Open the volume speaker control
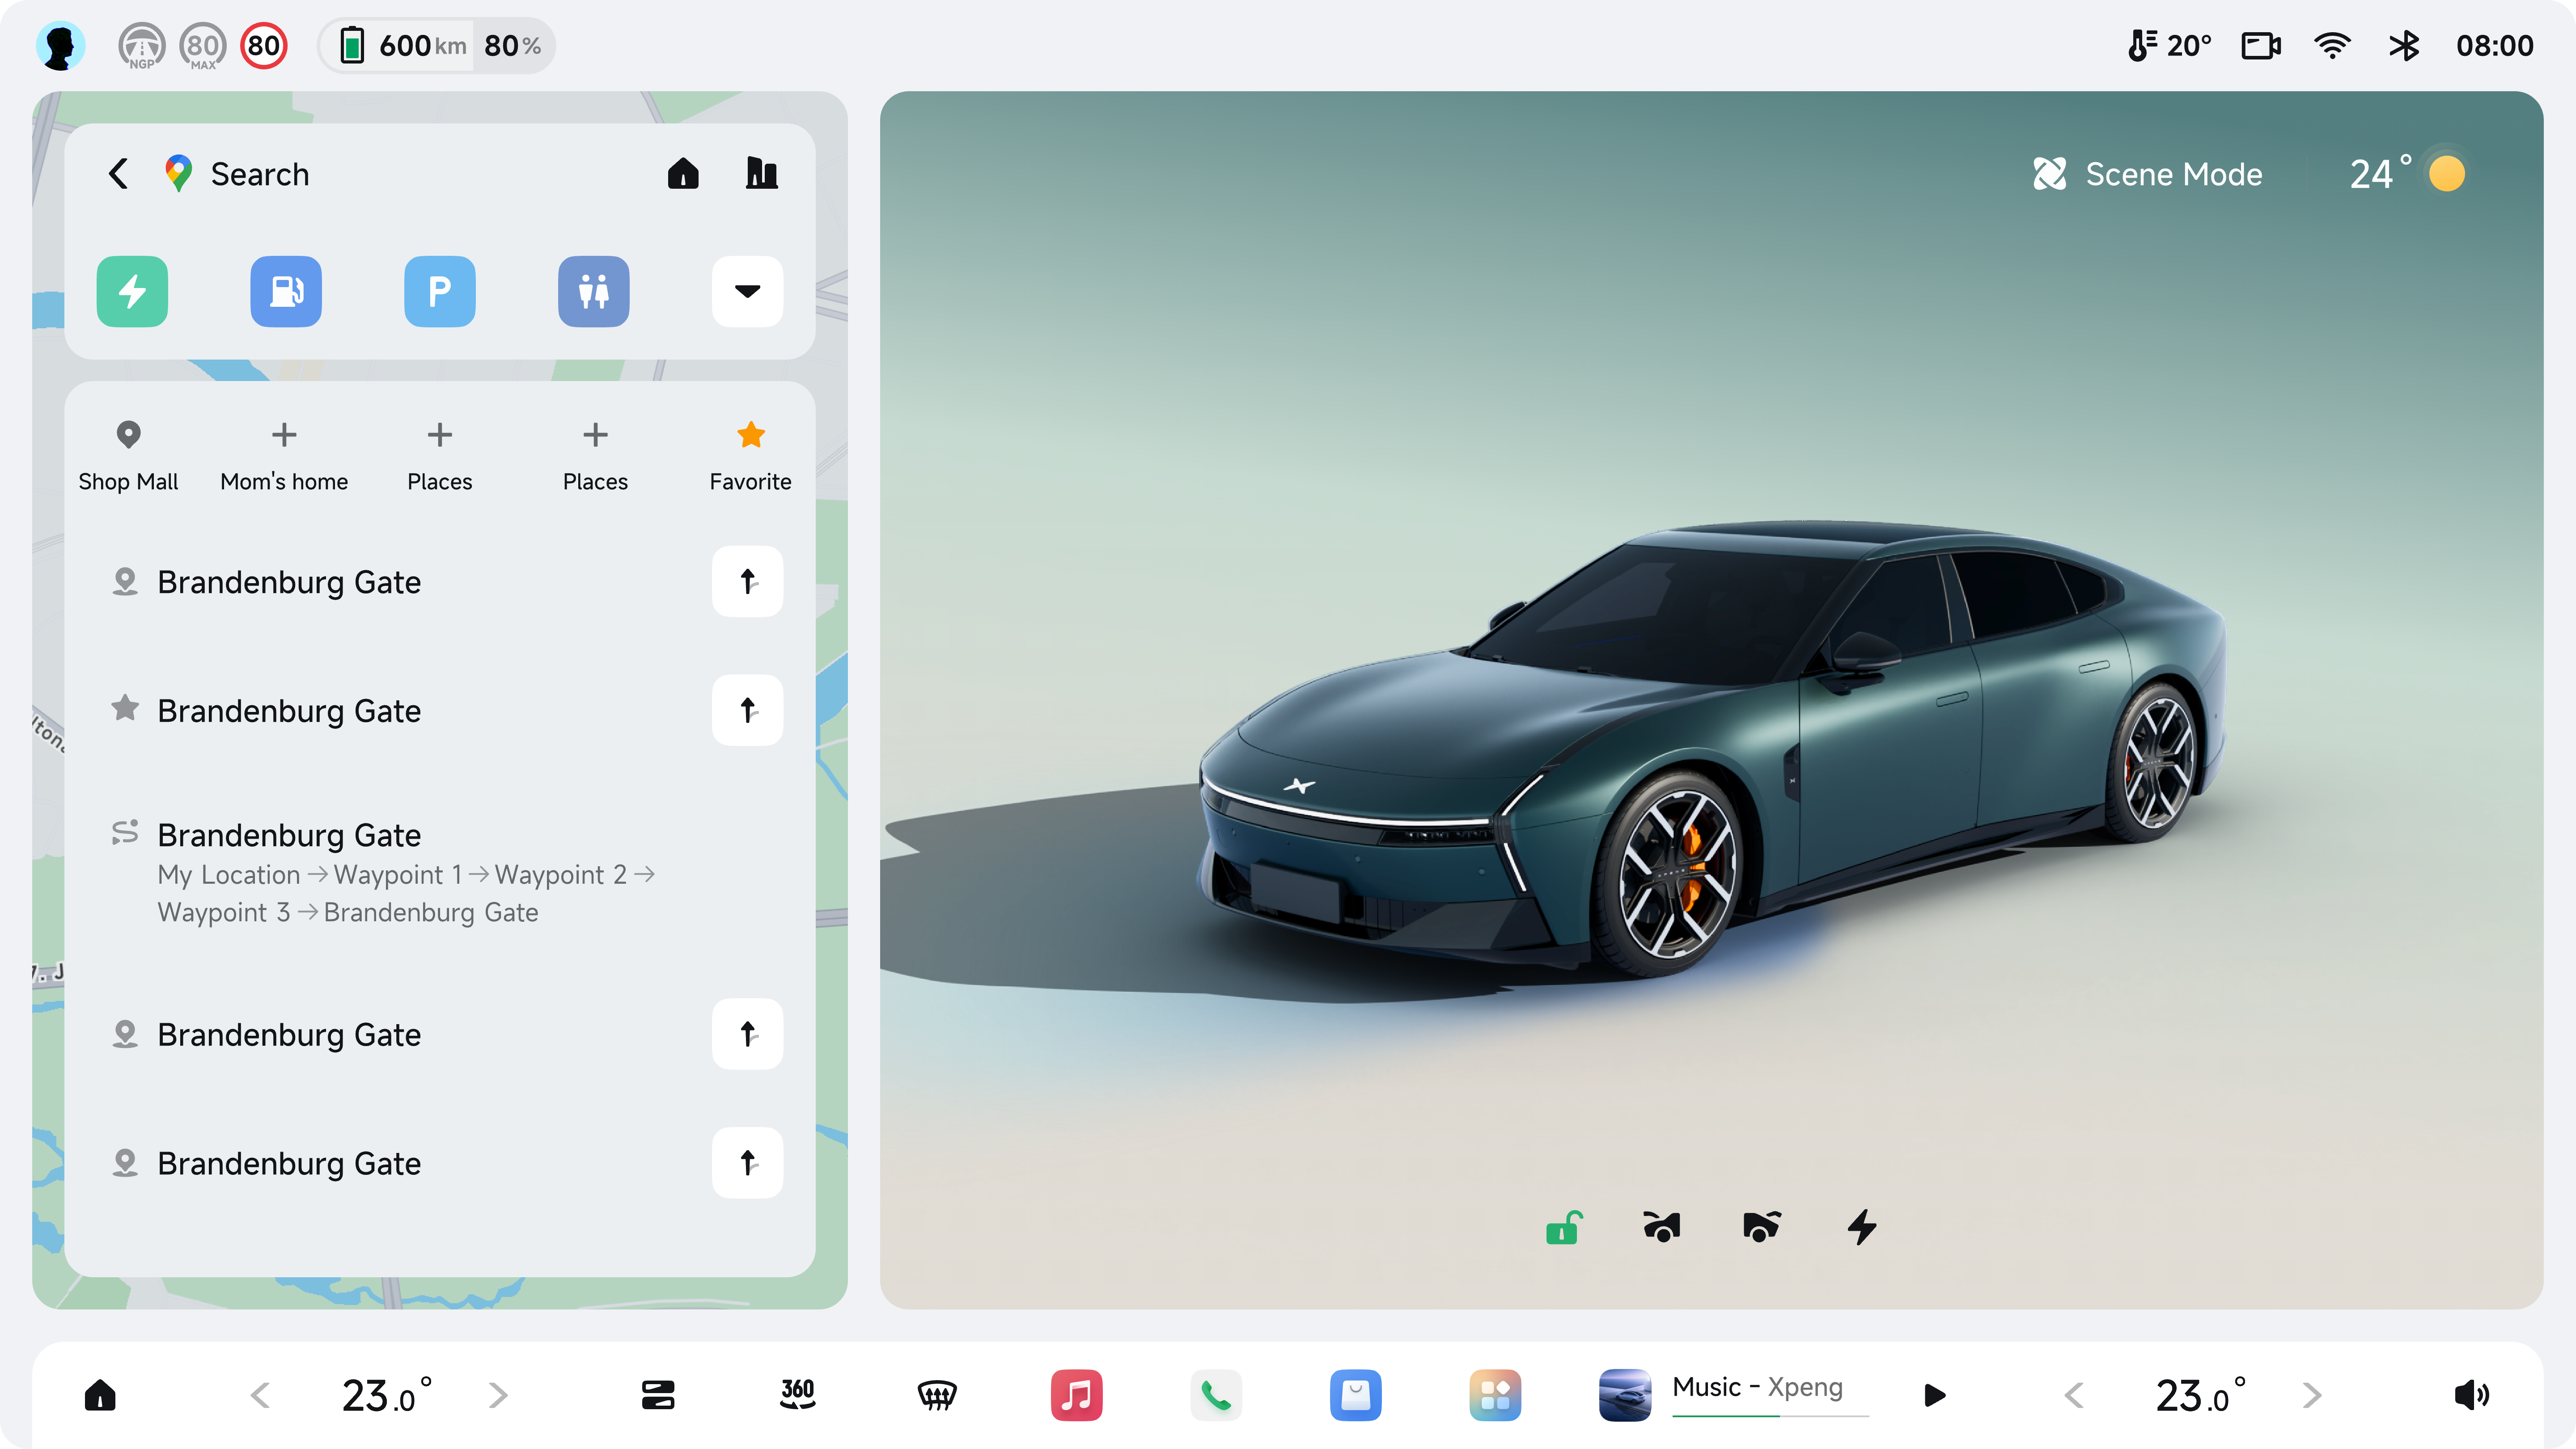 click(x=2472, y=1395)
